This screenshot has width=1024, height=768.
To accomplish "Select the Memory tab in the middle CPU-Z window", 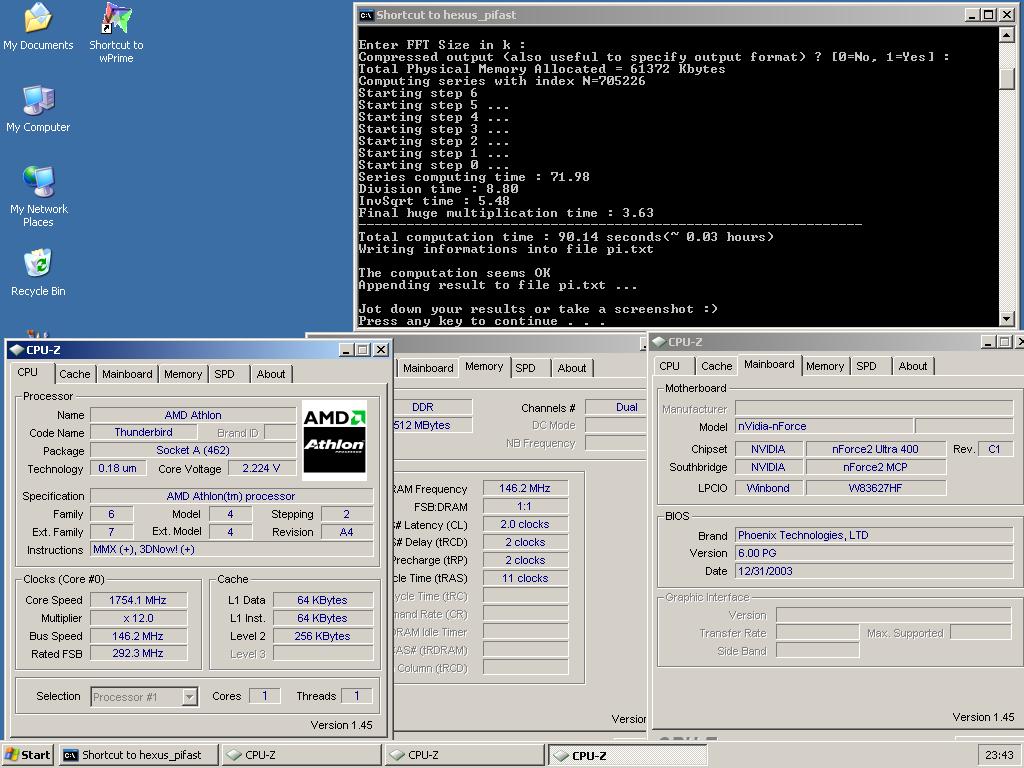I will 484,366.
